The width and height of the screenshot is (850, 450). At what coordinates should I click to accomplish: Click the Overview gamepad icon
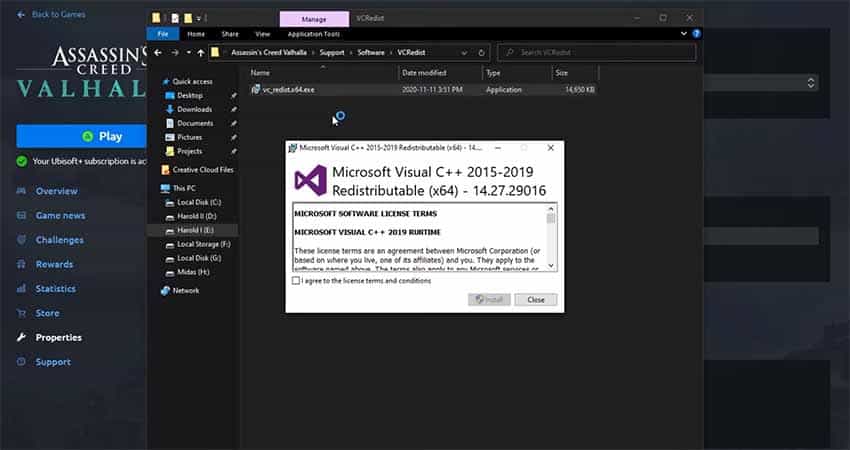(x=21, y=191)
